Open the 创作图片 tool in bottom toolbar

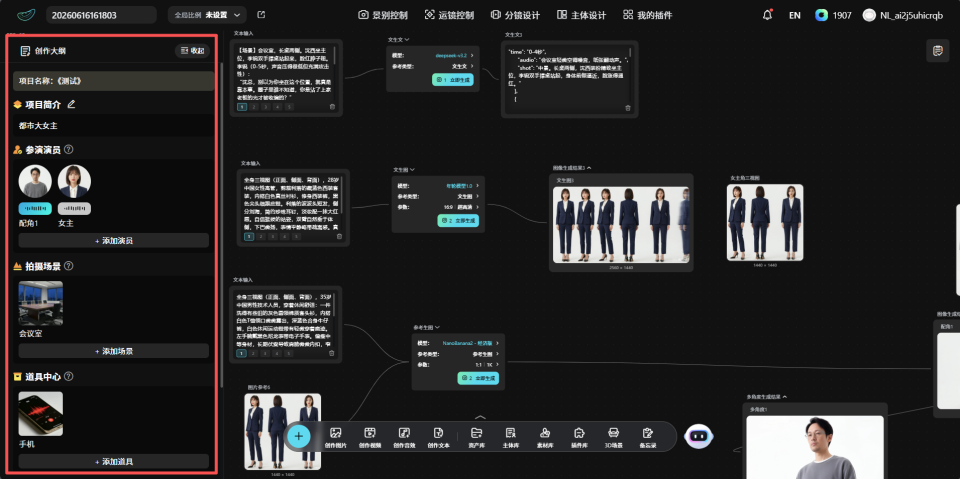click(x=335, y=437)
